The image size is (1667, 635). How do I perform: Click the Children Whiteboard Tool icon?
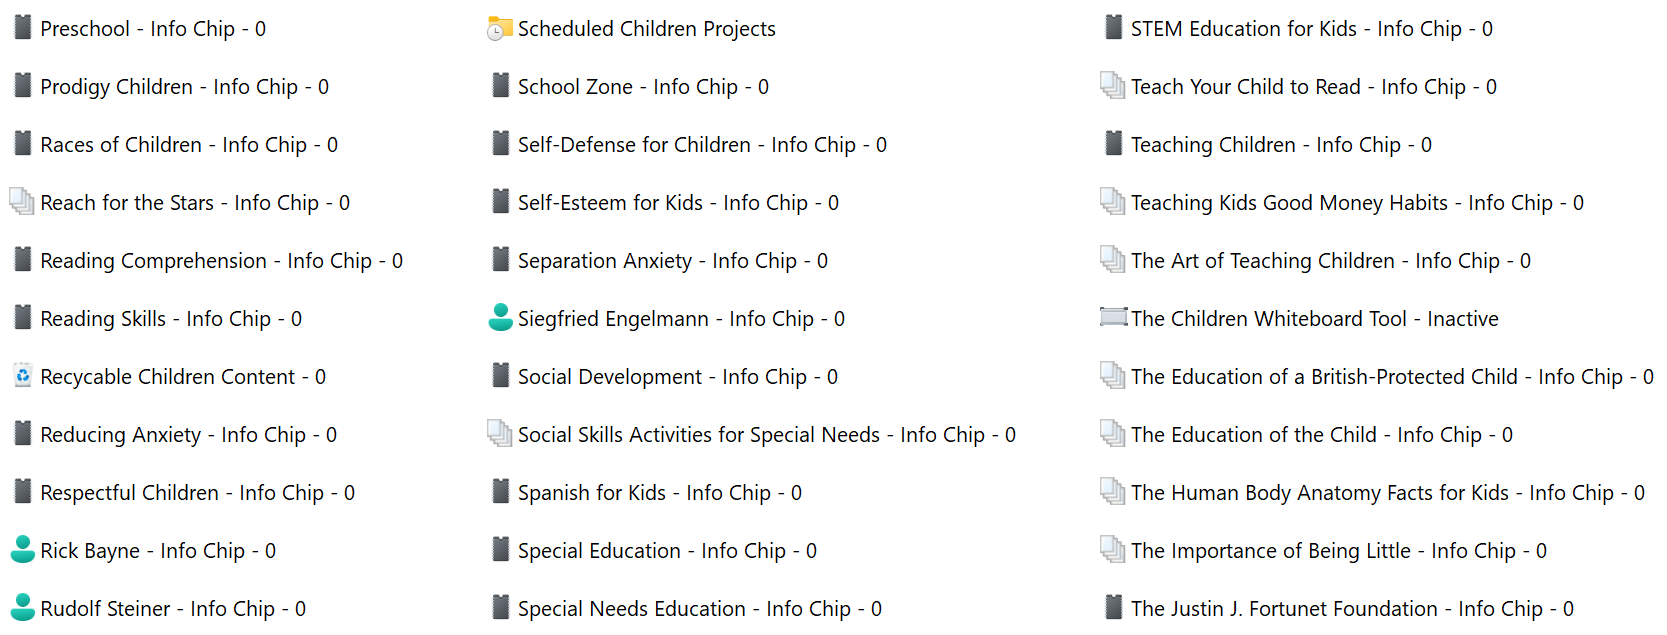[1113, 318]
